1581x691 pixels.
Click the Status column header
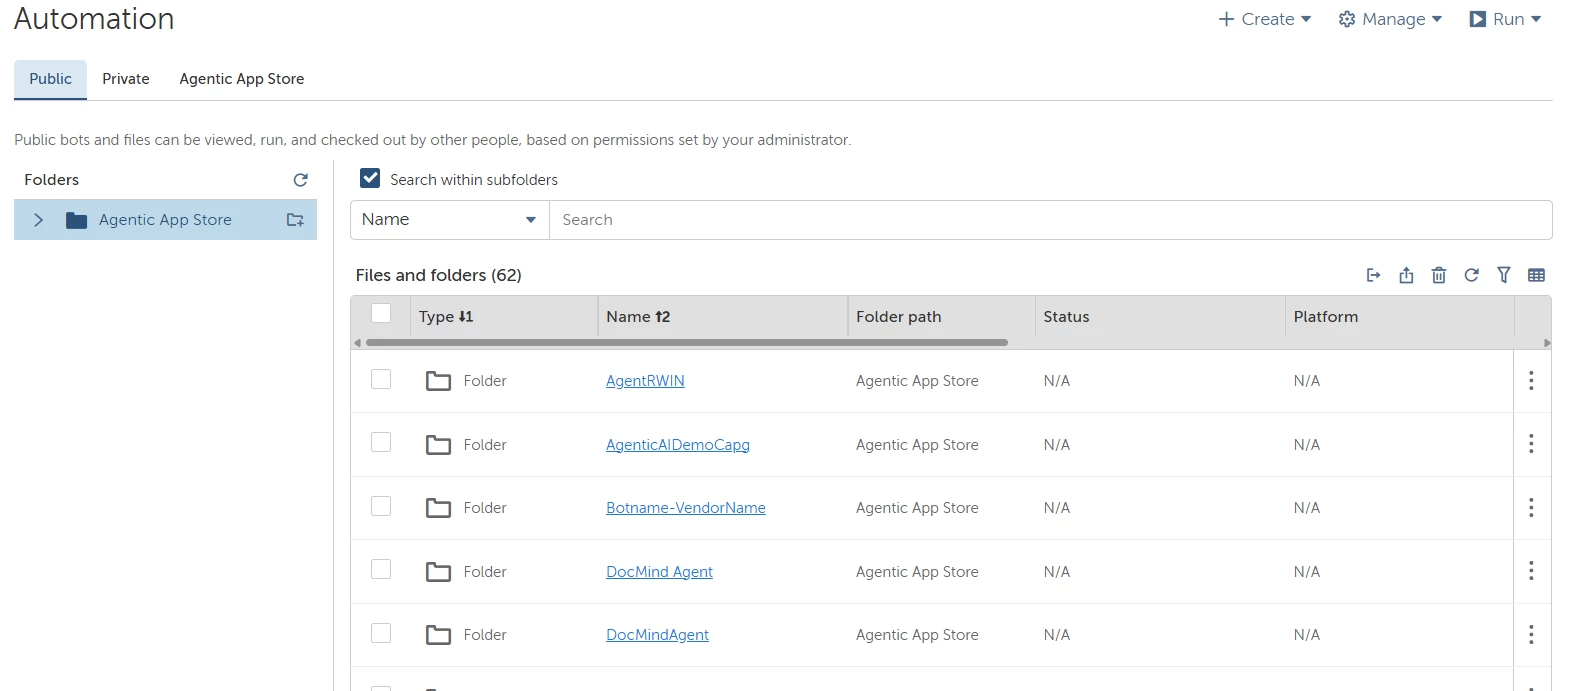click(x=1066, y=317)
